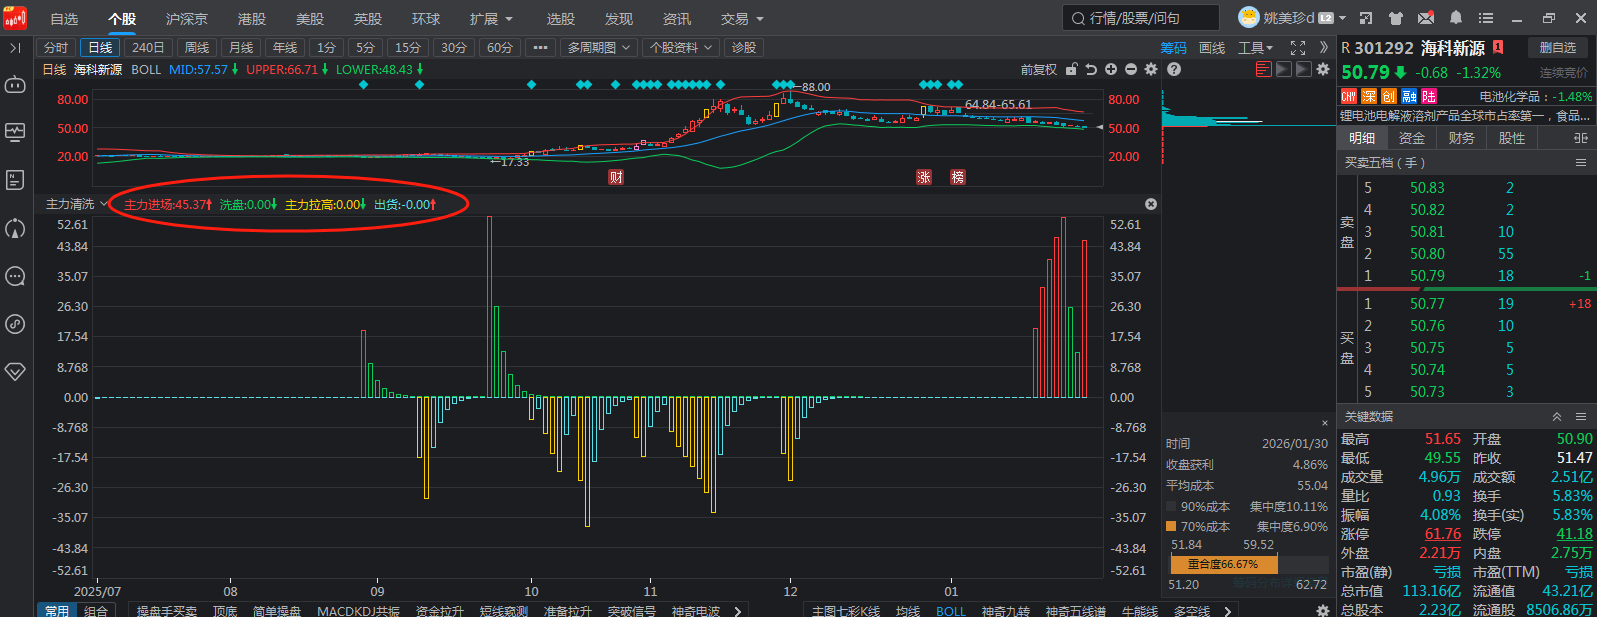Open the 交易 dropdown menu
This screenshot has width=1597, height=617.
tap(742, 19)
